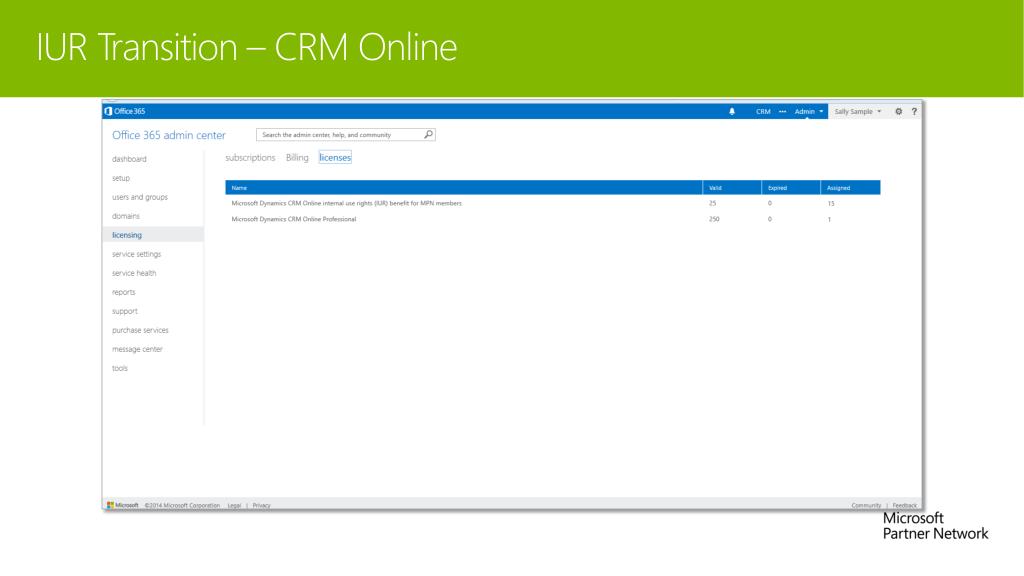This screenshot has width=1024, height=576.
Task: Click the valid count 250
Action: pos(714,219)
